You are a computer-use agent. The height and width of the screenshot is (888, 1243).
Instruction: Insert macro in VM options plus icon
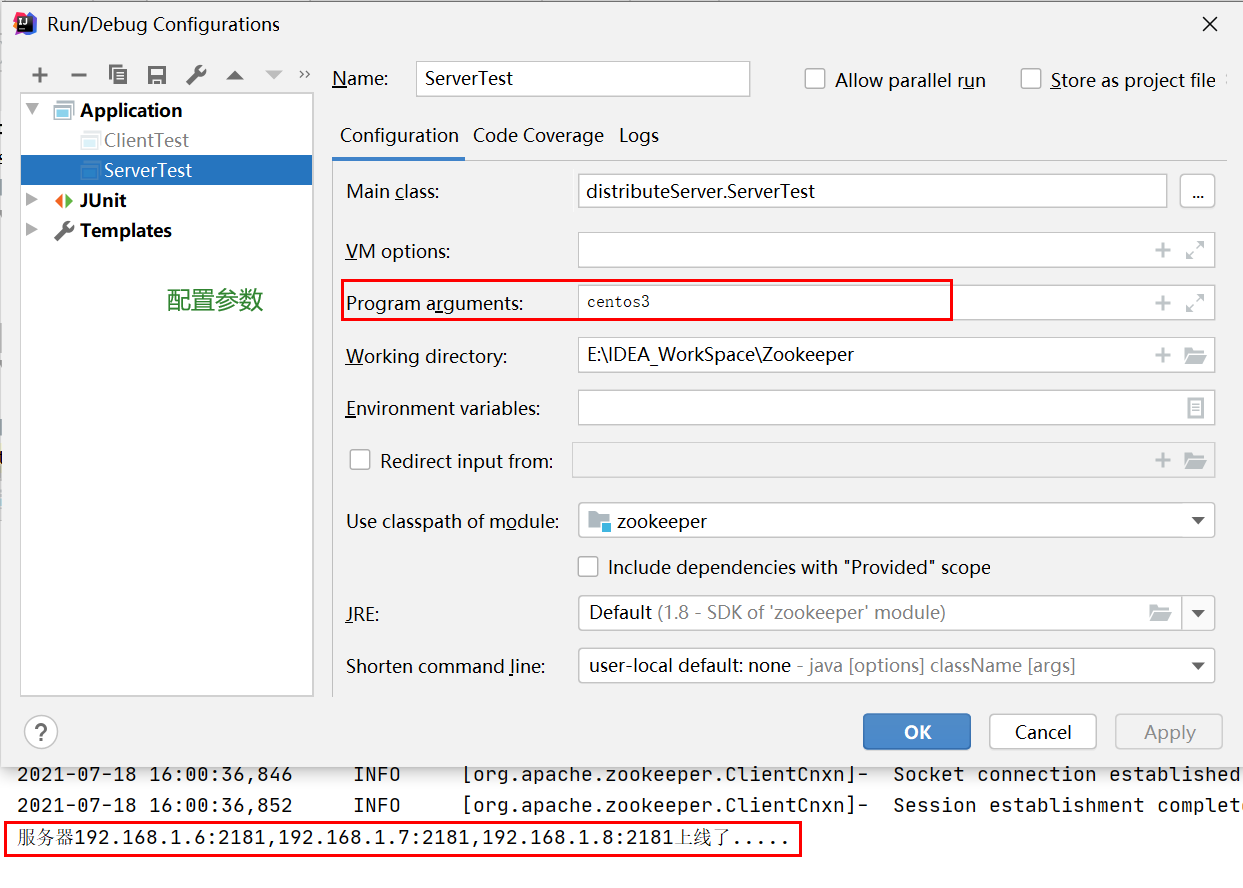pos(1163,250)
